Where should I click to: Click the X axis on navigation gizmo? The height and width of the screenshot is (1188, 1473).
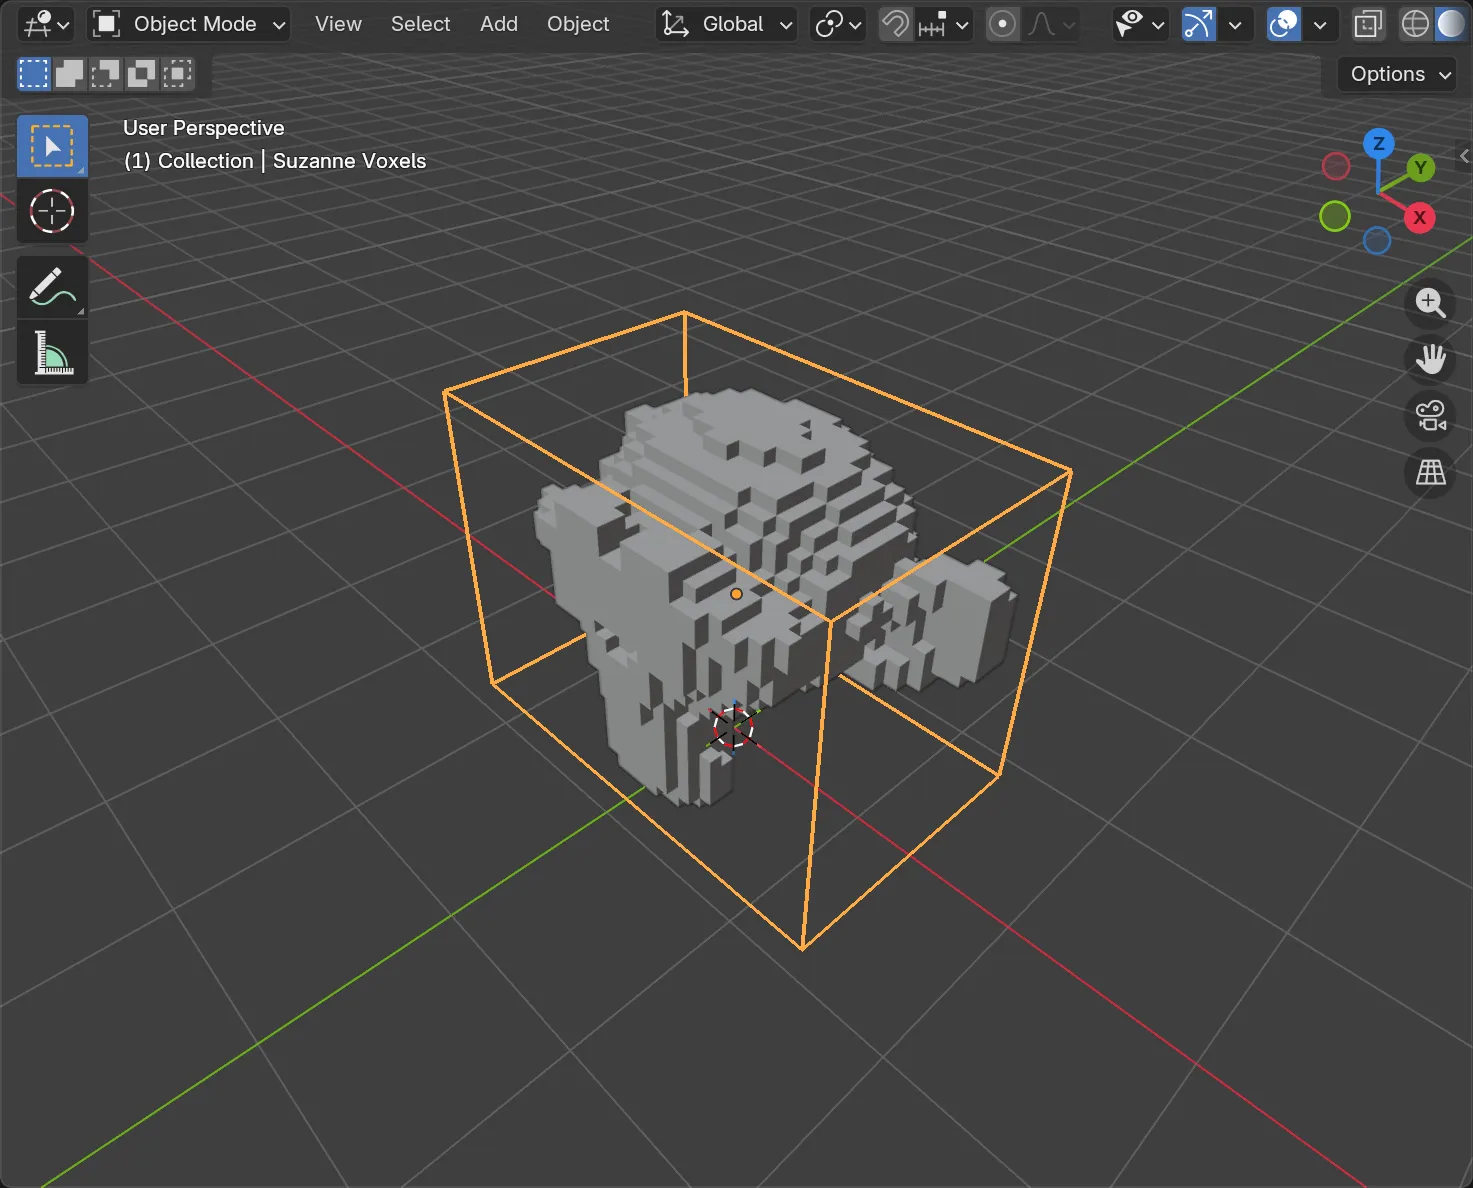point(1419,217)
